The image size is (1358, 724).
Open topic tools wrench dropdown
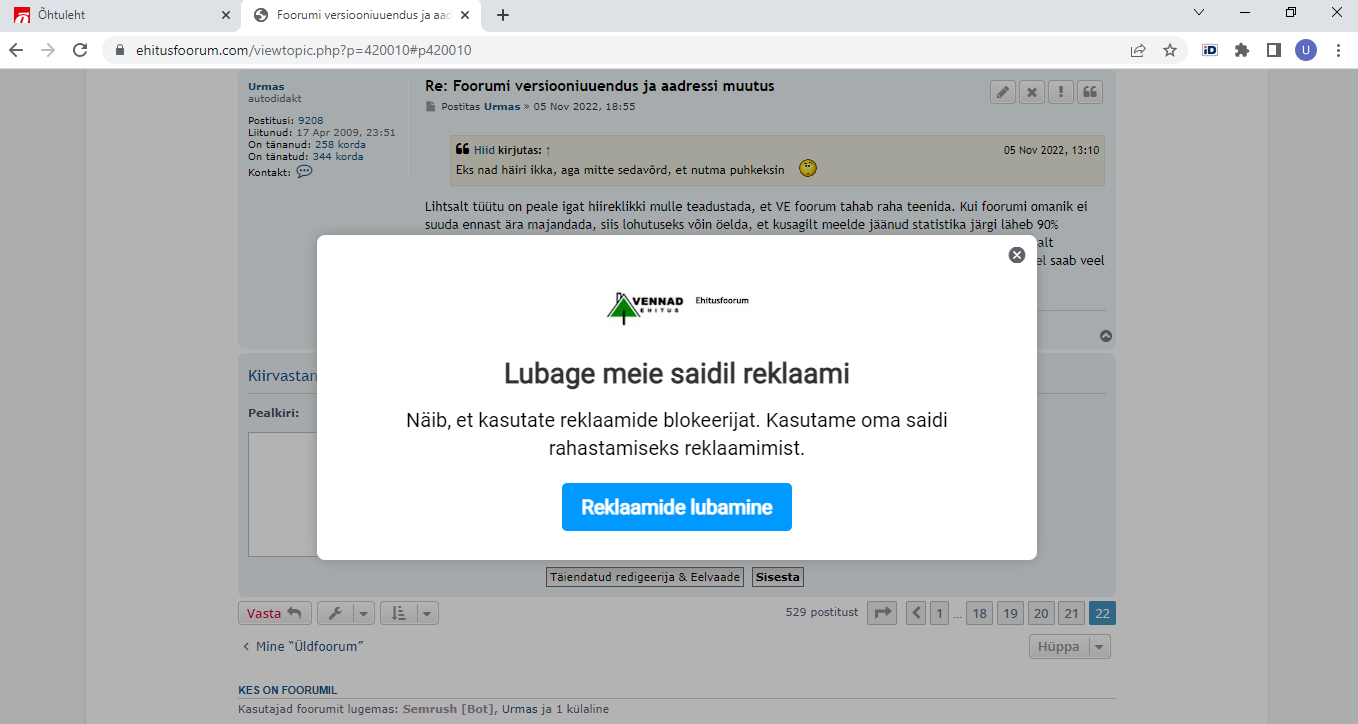click(x=346, y=613)
